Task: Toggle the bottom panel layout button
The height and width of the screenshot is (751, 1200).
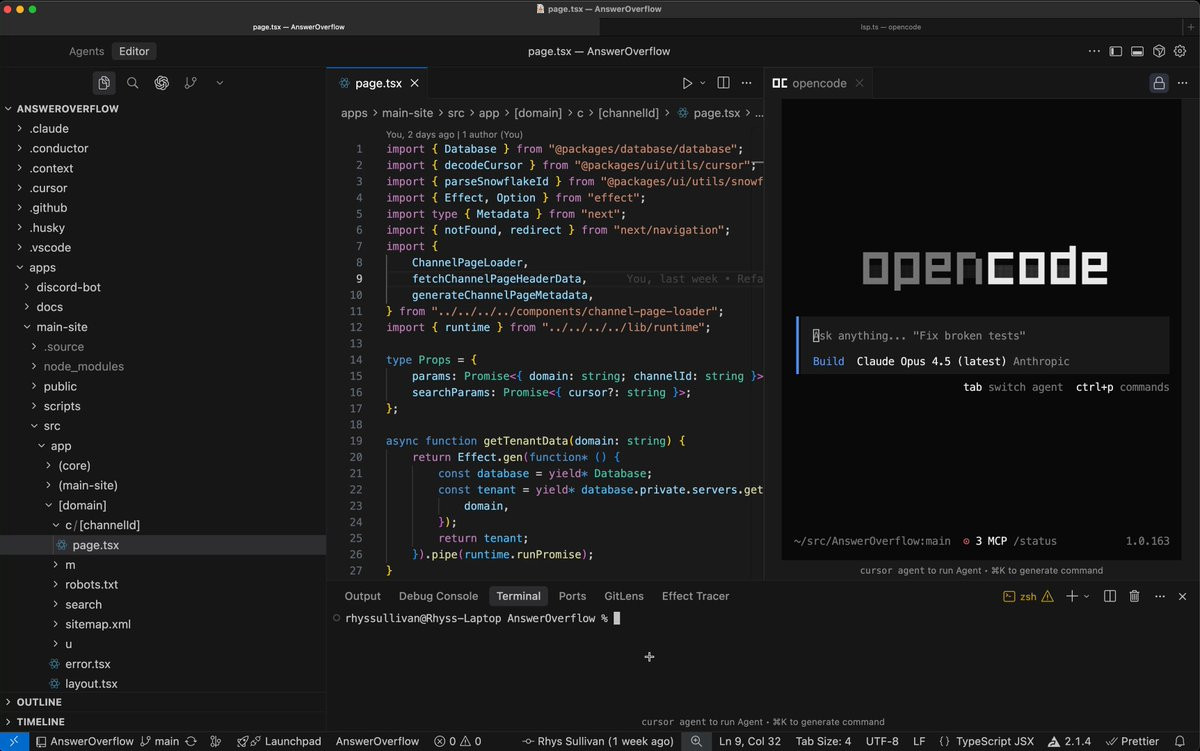Action: click(1137, 51)
